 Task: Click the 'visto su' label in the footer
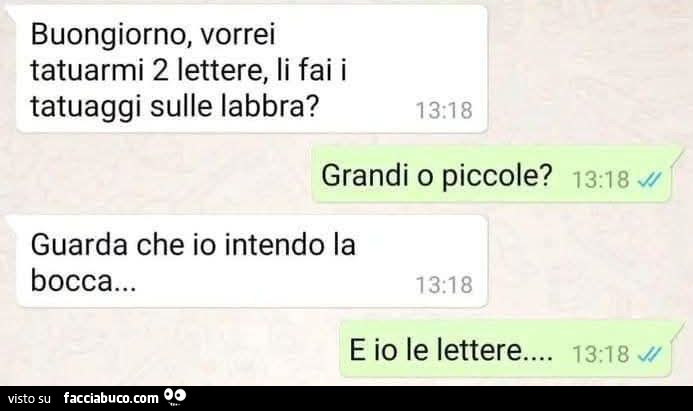(30, 399)
